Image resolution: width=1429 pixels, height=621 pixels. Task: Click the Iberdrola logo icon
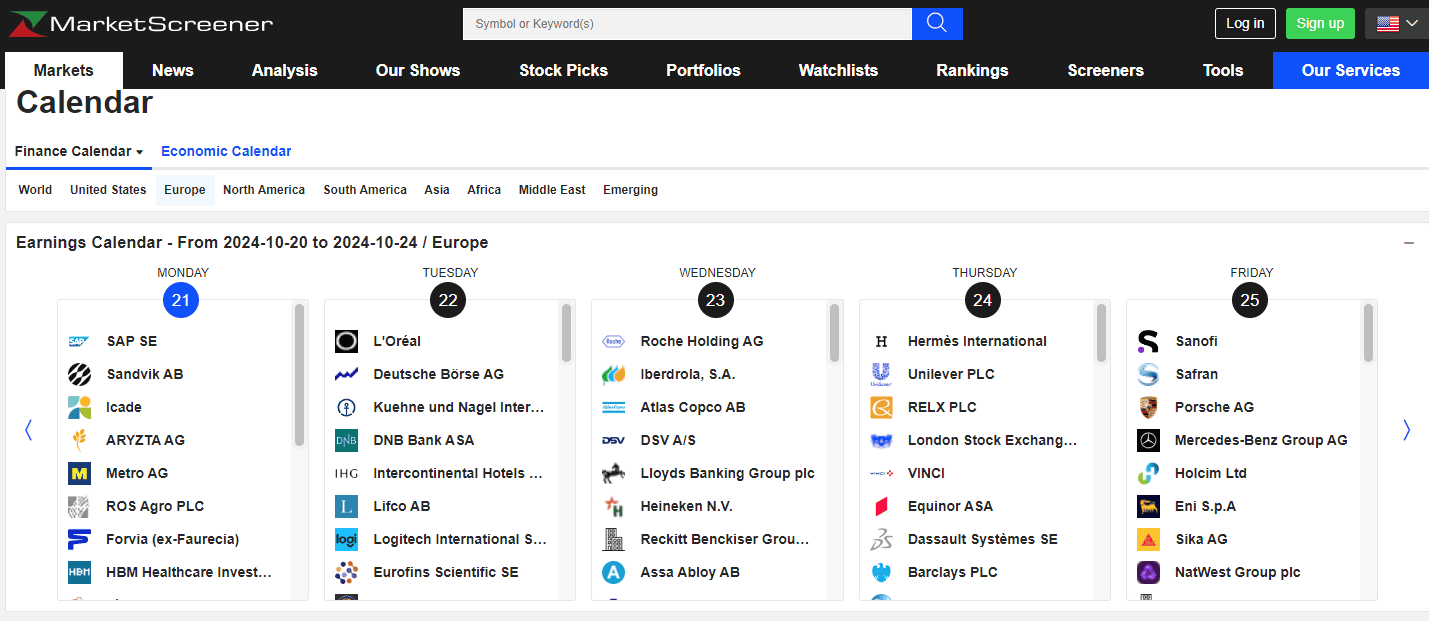[613, 374]
